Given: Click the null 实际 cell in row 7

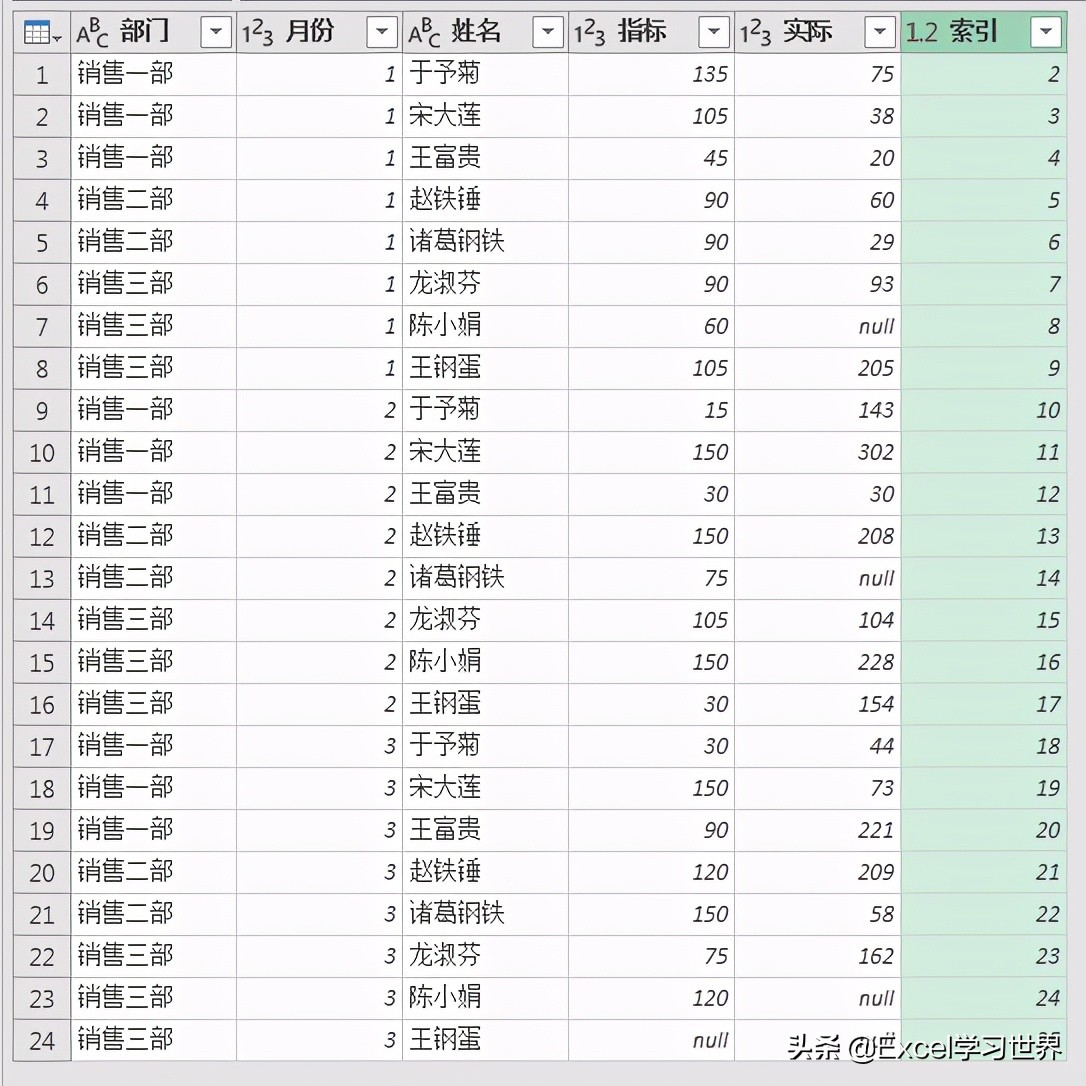Looking at the screenshot, I should (x=817, y=327).
